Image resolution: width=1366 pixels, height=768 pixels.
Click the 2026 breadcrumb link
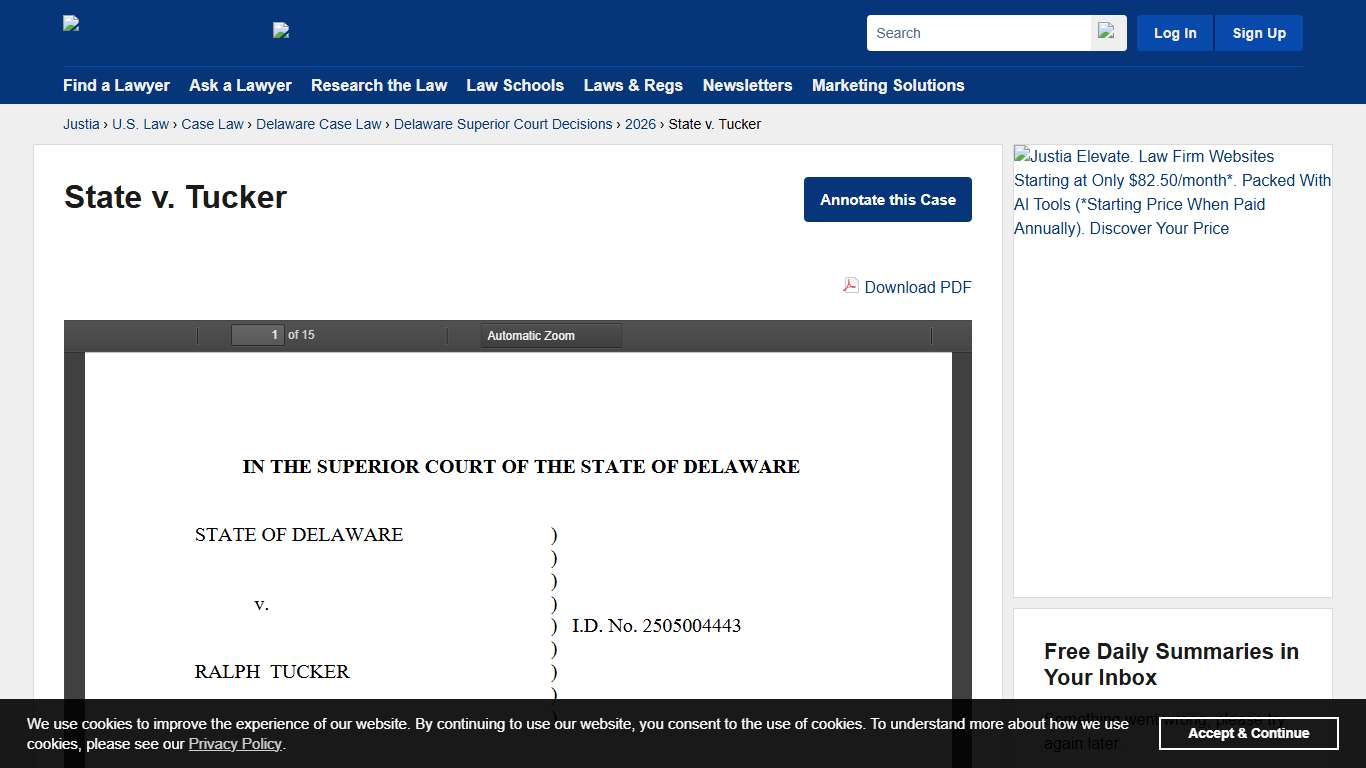[x=640, y=124]
